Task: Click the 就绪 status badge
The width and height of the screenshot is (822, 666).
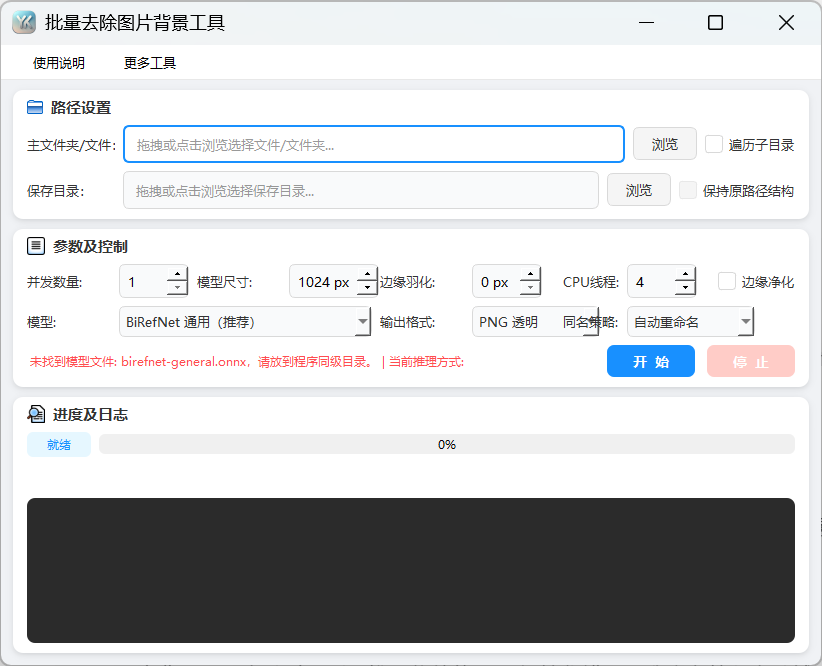Action: (59, 445)
